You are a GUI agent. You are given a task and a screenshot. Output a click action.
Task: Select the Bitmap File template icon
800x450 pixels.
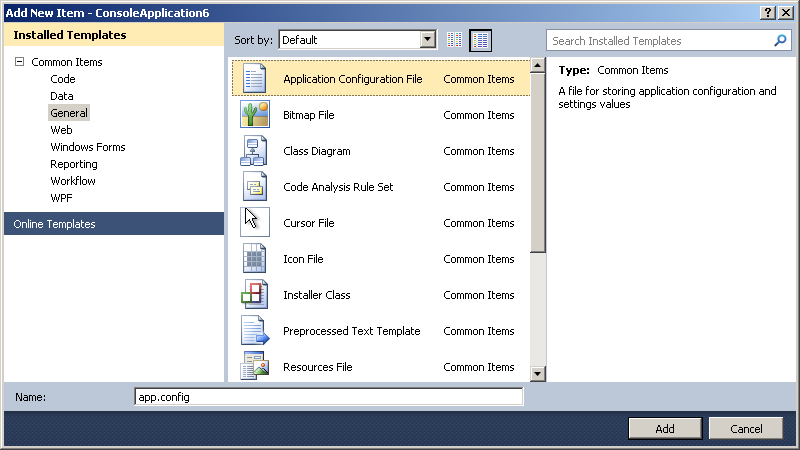pos(255,115)
